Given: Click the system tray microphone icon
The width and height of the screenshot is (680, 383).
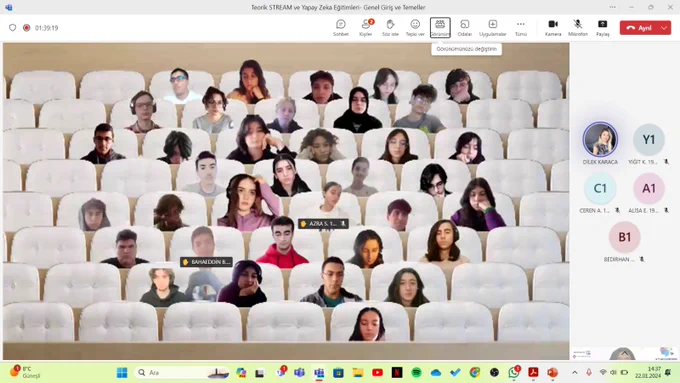Looking at the screenshot, I should pyautogui.click(x=589, y=373).
